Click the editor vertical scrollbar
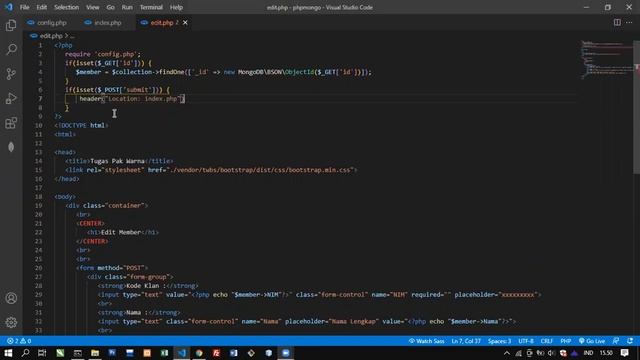Screen dimensions: 640x360 pos(636,107)
